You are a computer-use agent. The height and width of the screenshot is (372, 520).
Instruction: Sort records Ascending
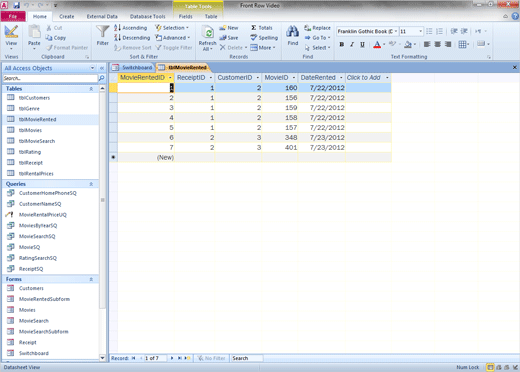[x=131, y=28]
